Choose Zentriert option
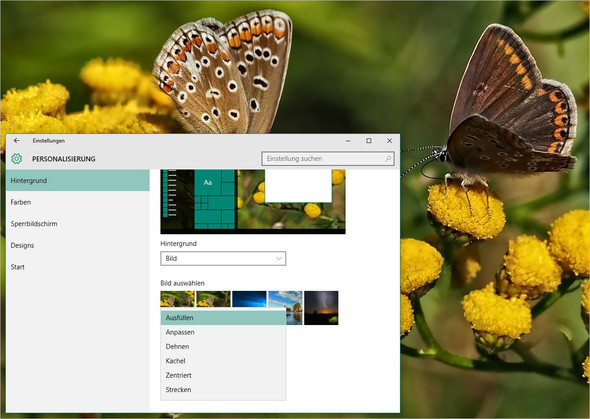This screenshot has height=419, width=590. point(223,375)
